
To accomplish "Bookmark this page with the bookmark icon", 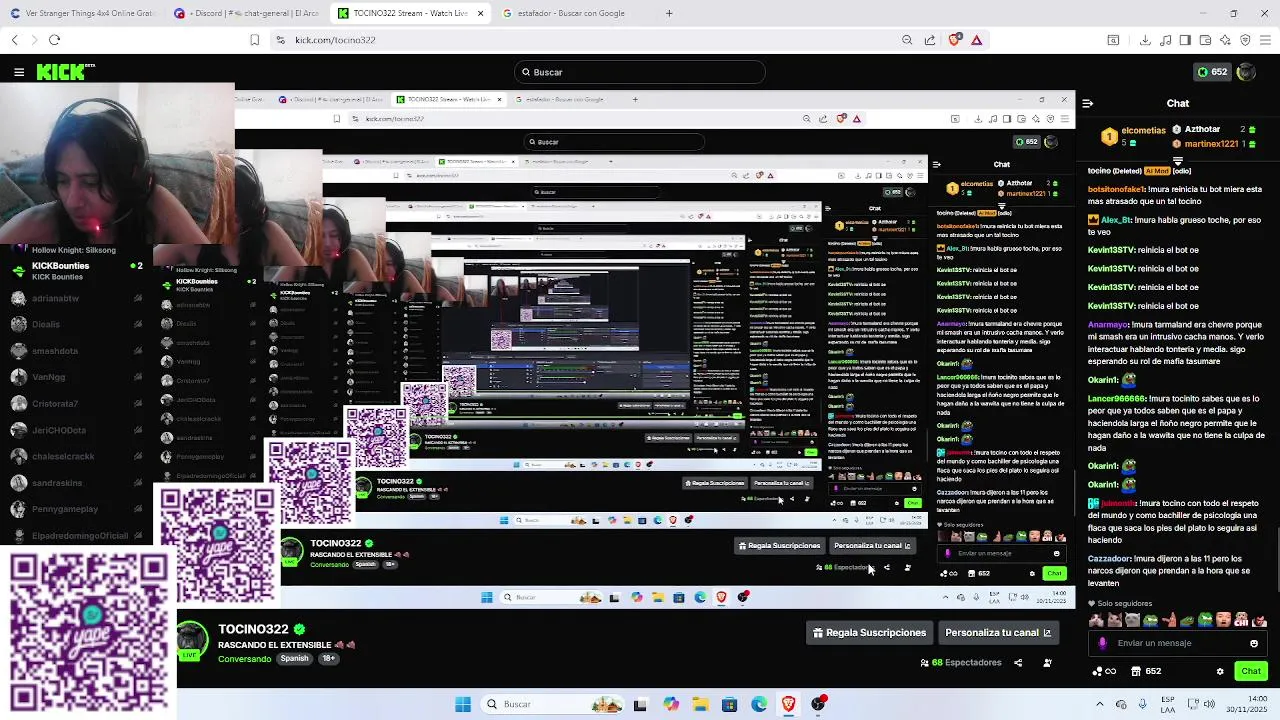I will tap(254, 40).
